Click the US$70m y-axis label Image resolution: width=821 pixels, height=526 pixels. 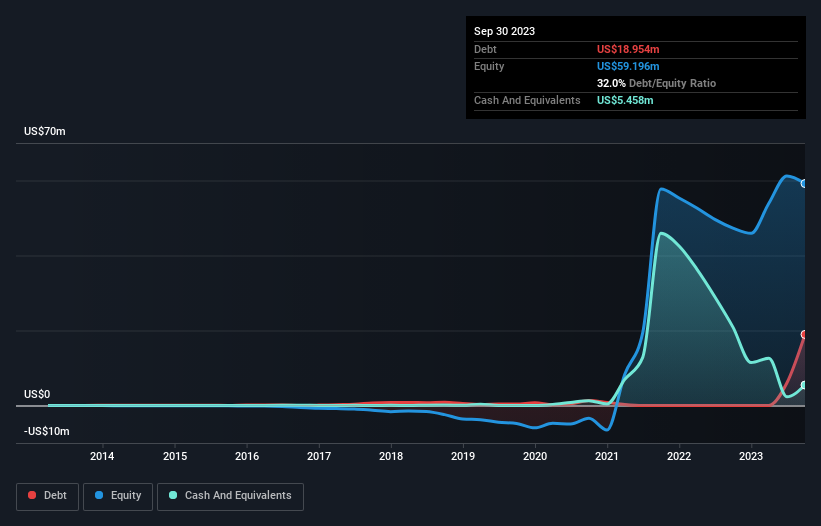click(45, 131)
